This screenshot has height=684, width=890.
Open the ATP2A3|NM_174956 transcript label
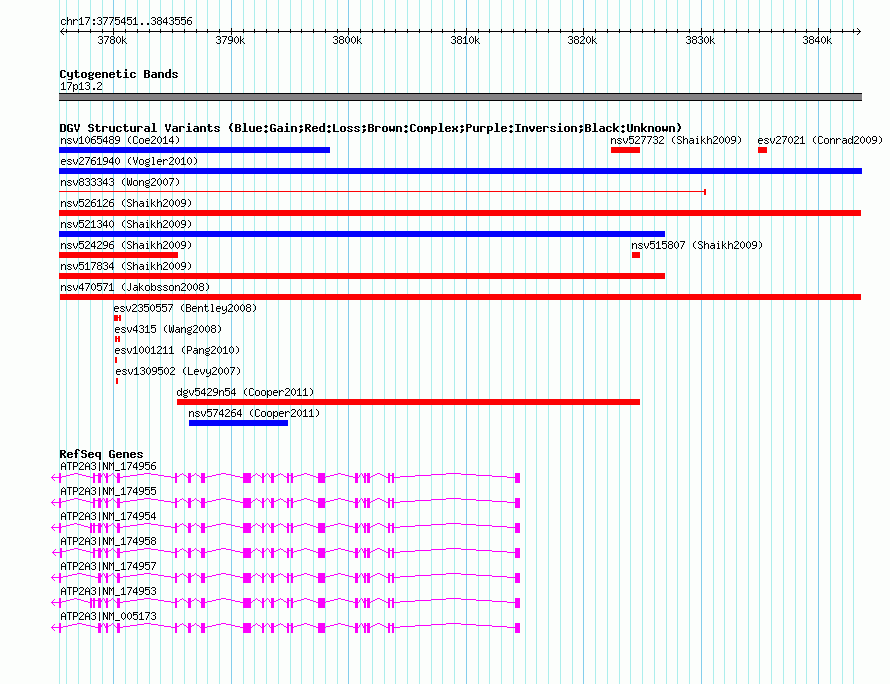108,467
